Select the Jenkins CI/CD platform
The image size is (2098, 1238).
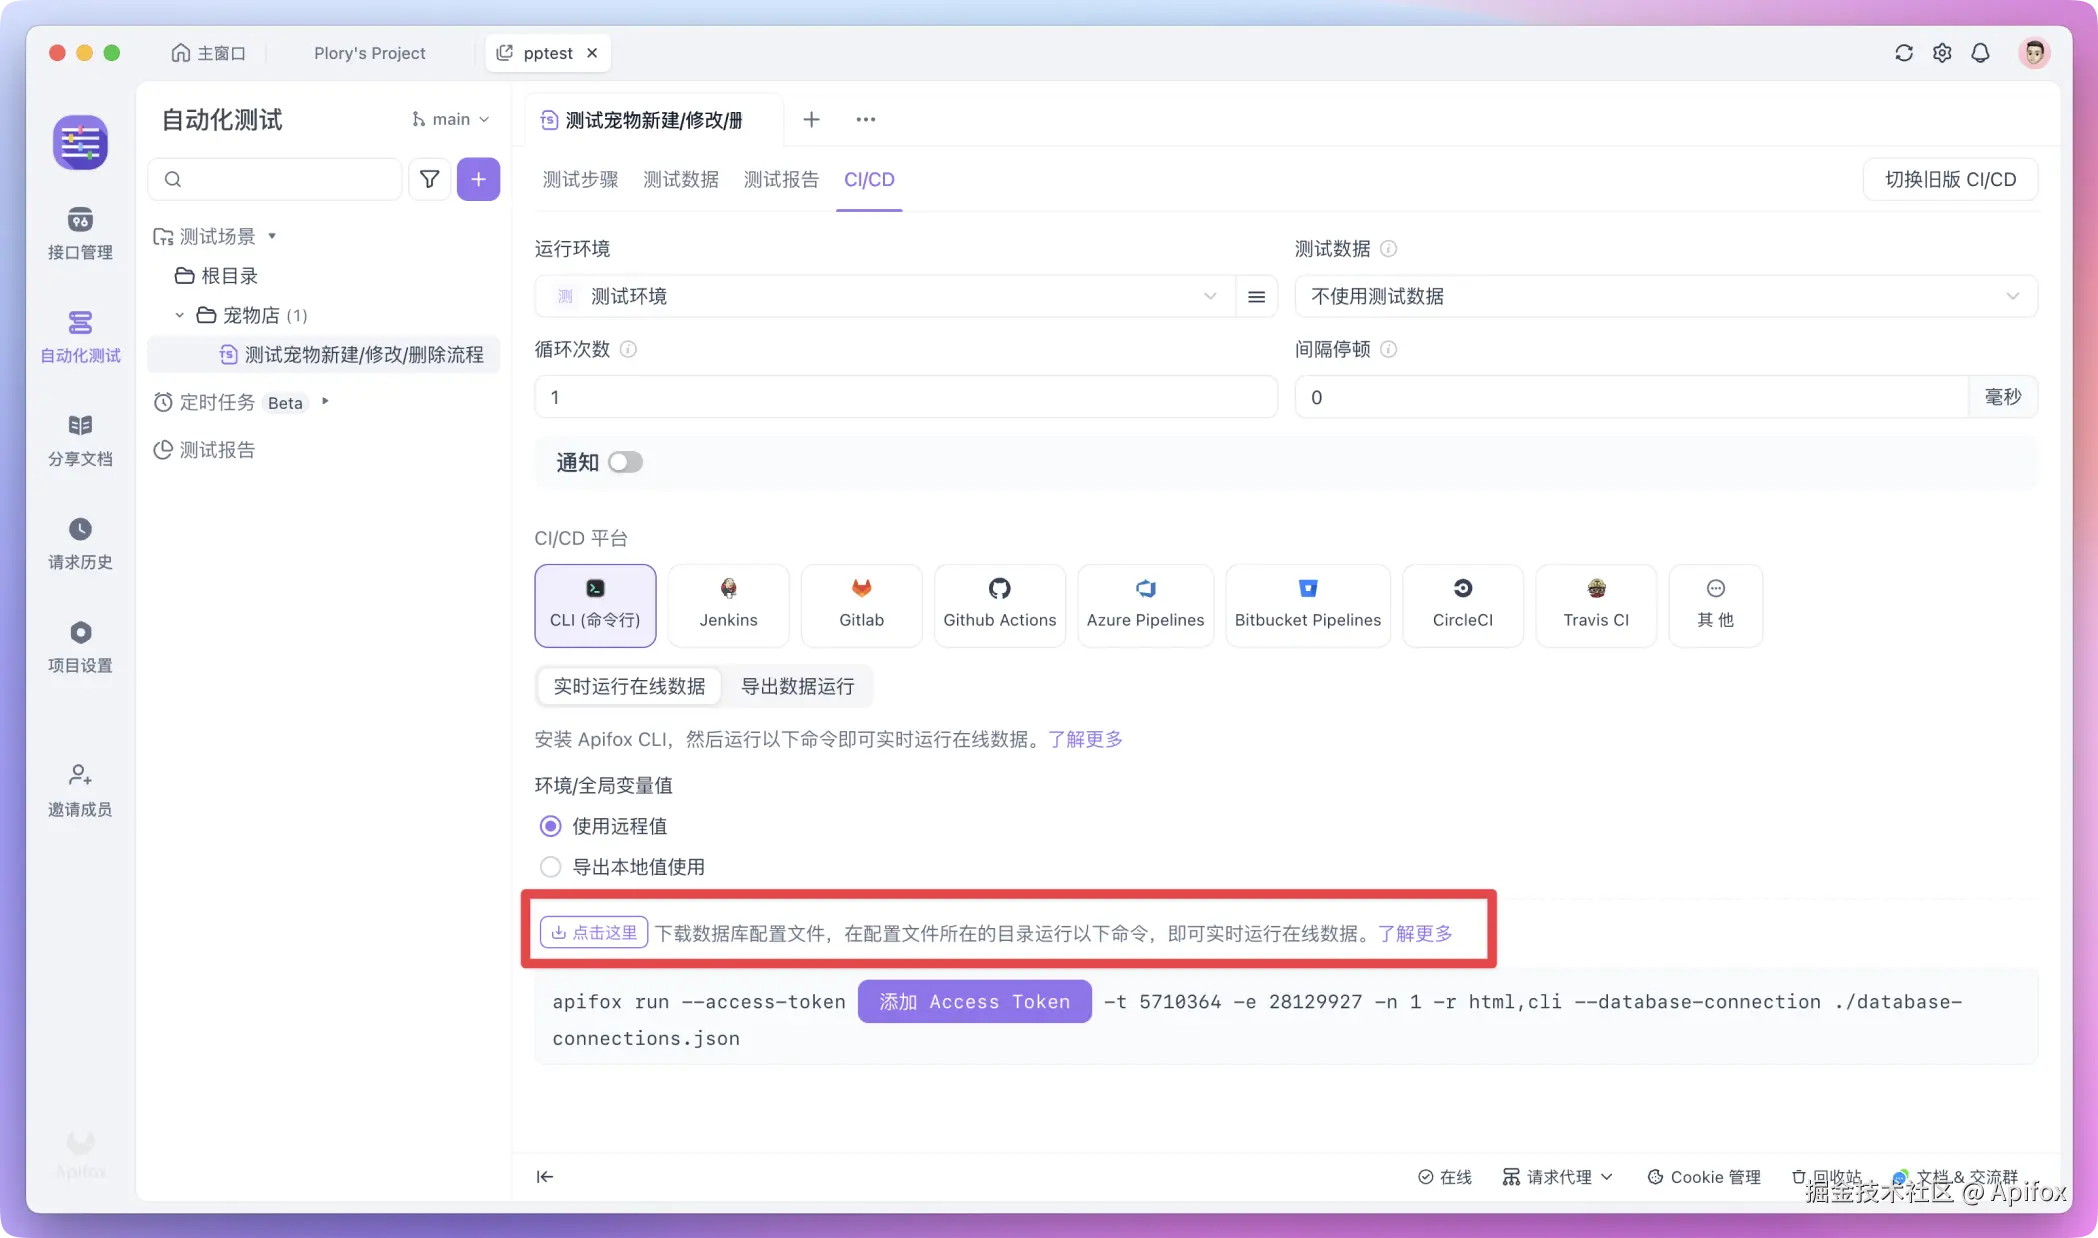pos(728,605)
